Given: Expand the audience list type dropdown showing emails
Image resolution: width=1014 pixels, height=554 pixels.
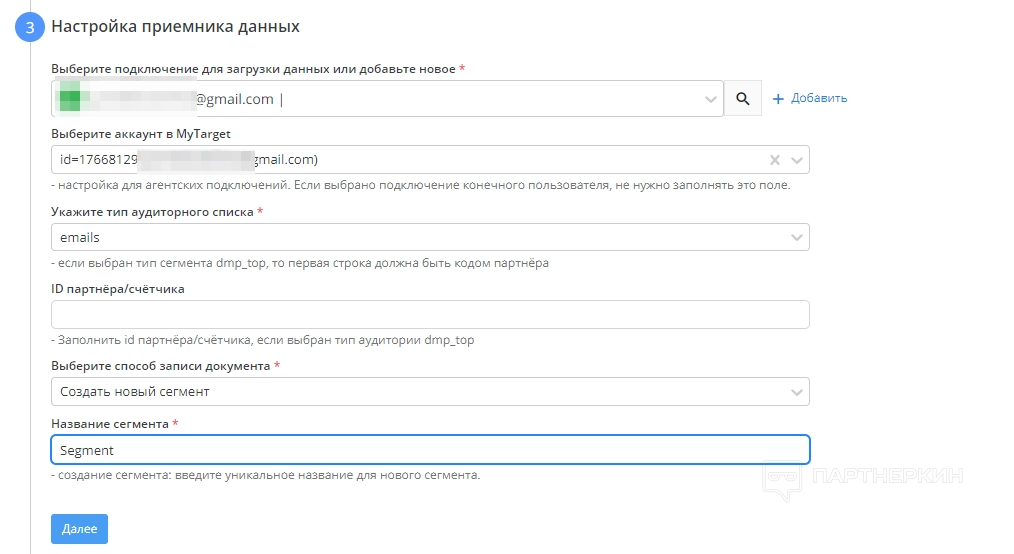Looking at the screenshot, I should point(400,237).
